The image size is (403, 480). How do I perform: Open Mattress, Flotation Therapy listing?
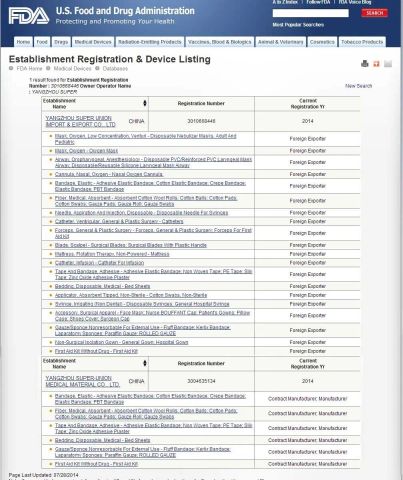tap(112, 254)
